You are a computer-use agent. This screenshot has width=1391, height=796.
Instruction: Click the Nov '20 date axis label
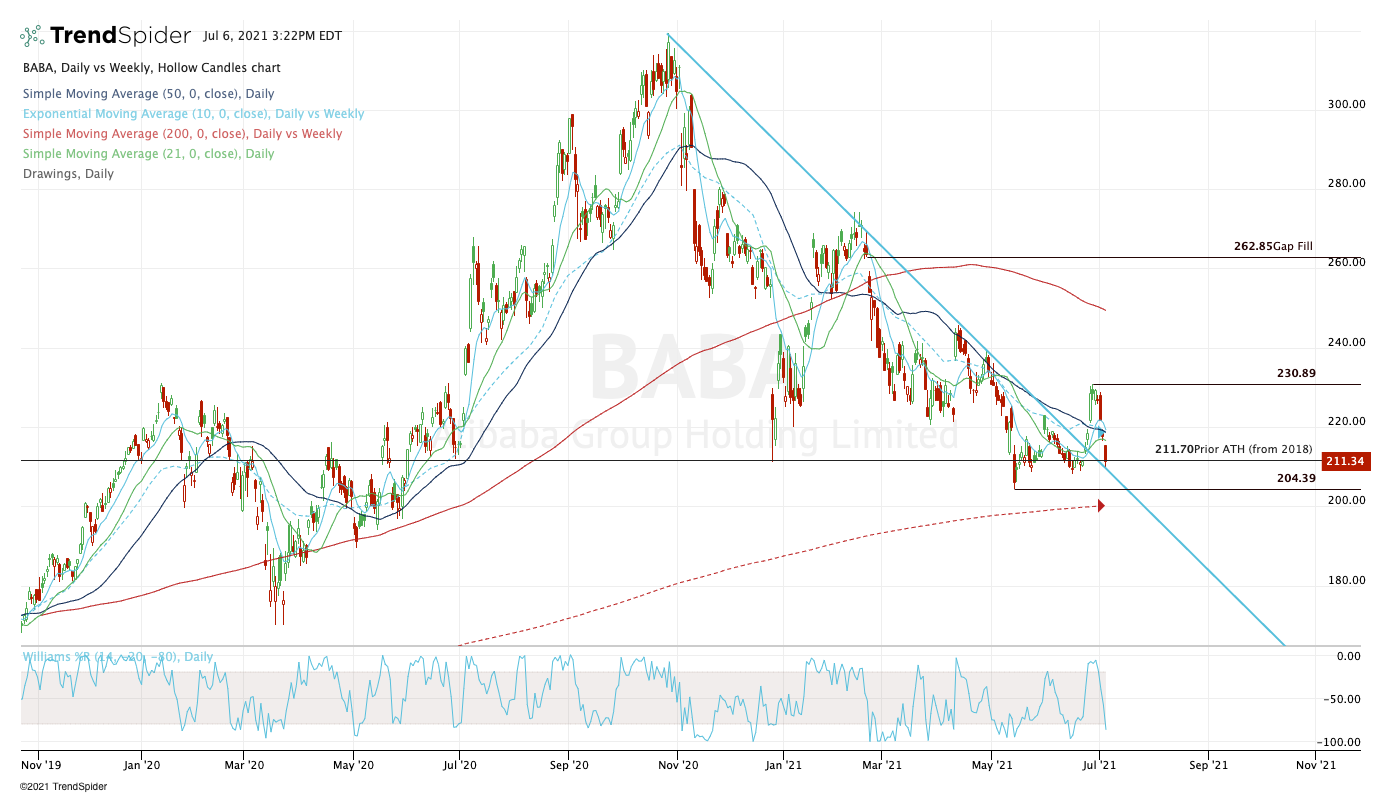(x=677, y=764)
